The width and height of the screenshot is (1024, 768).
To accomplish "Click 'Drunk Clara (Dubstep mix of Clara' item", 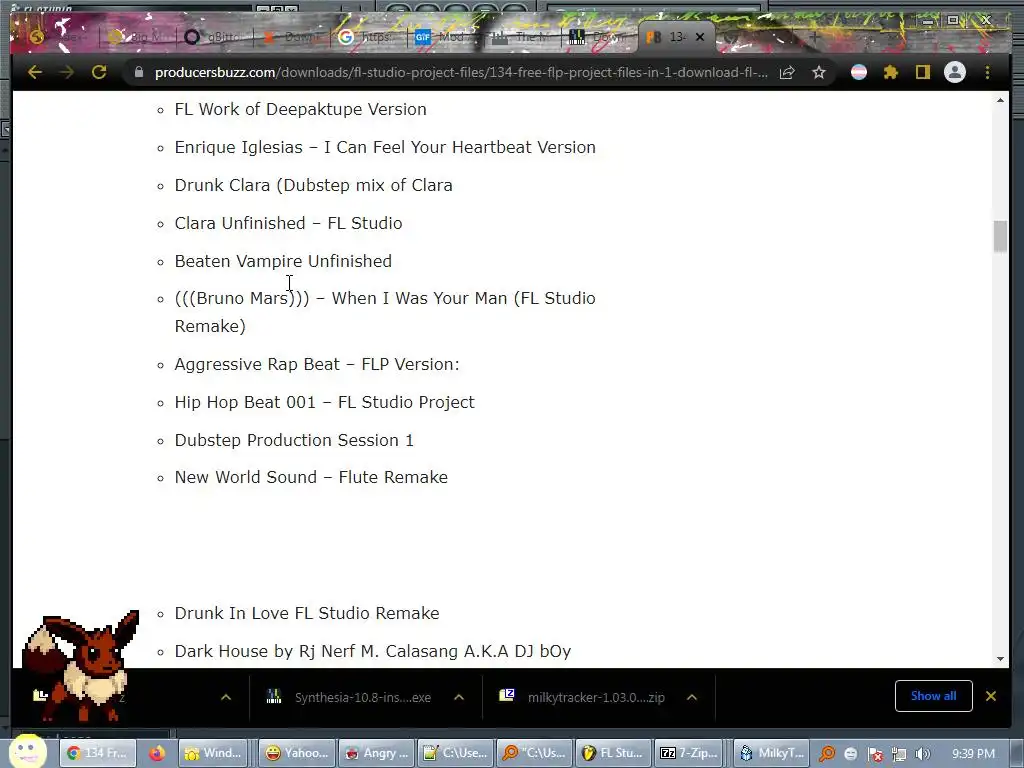I will (313, 185).
